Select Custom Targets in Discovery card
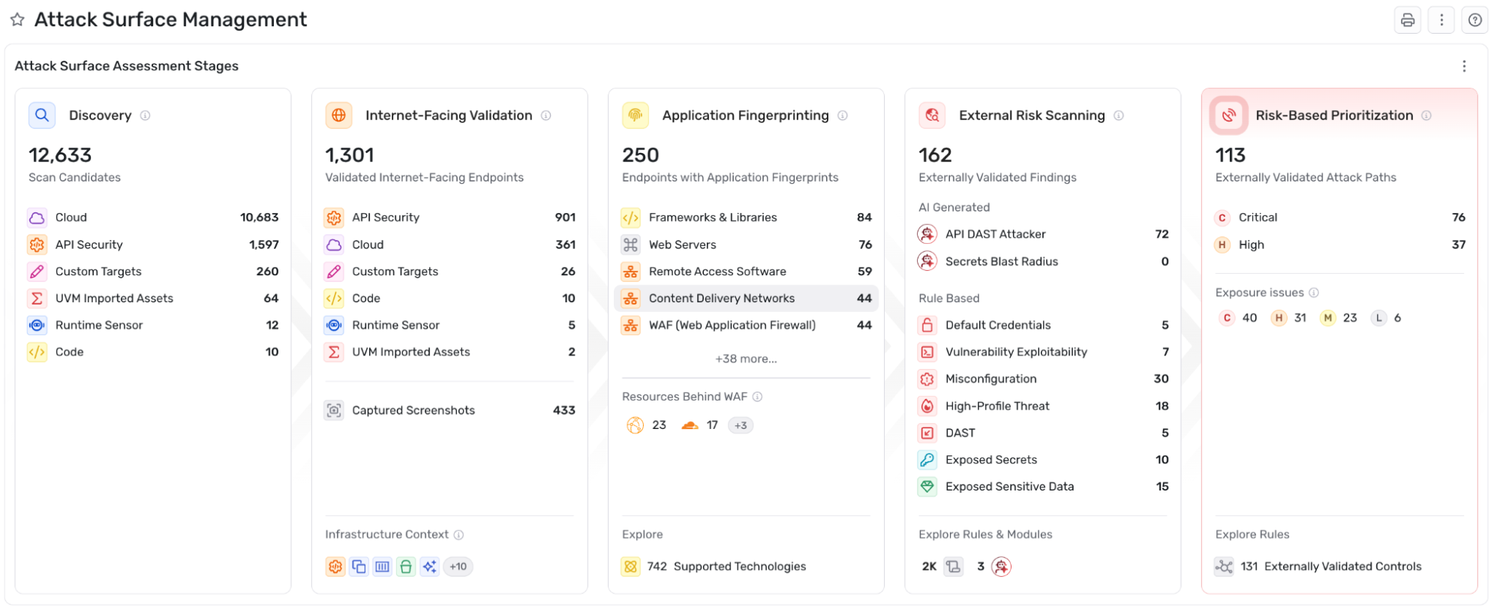 tap(153, 271)
